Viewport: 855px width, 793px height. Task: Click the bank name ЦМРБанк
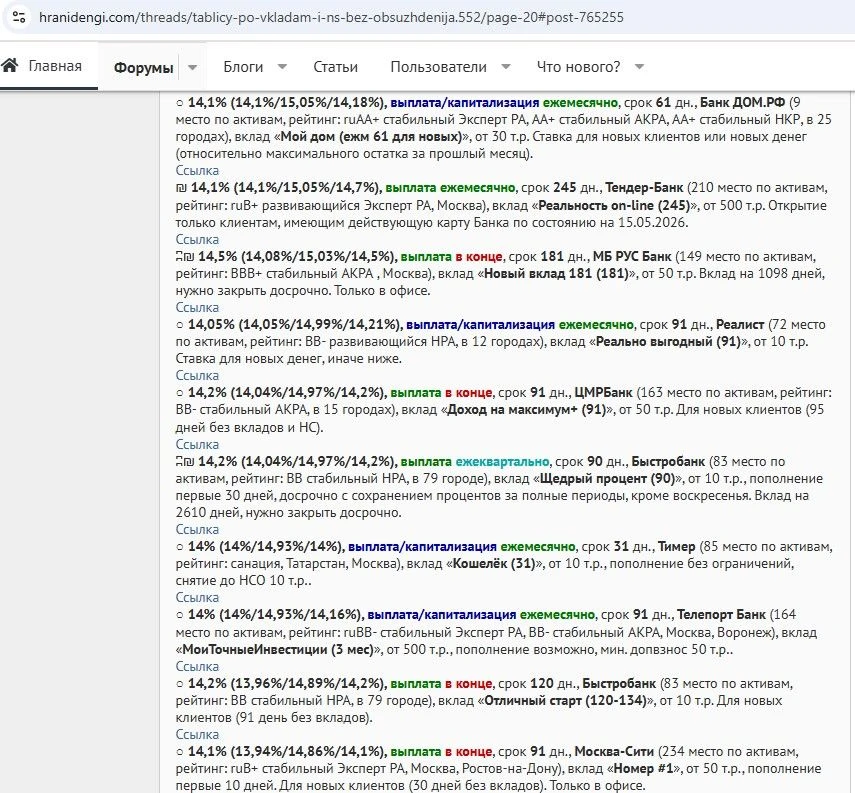click(x=603, y=393)
